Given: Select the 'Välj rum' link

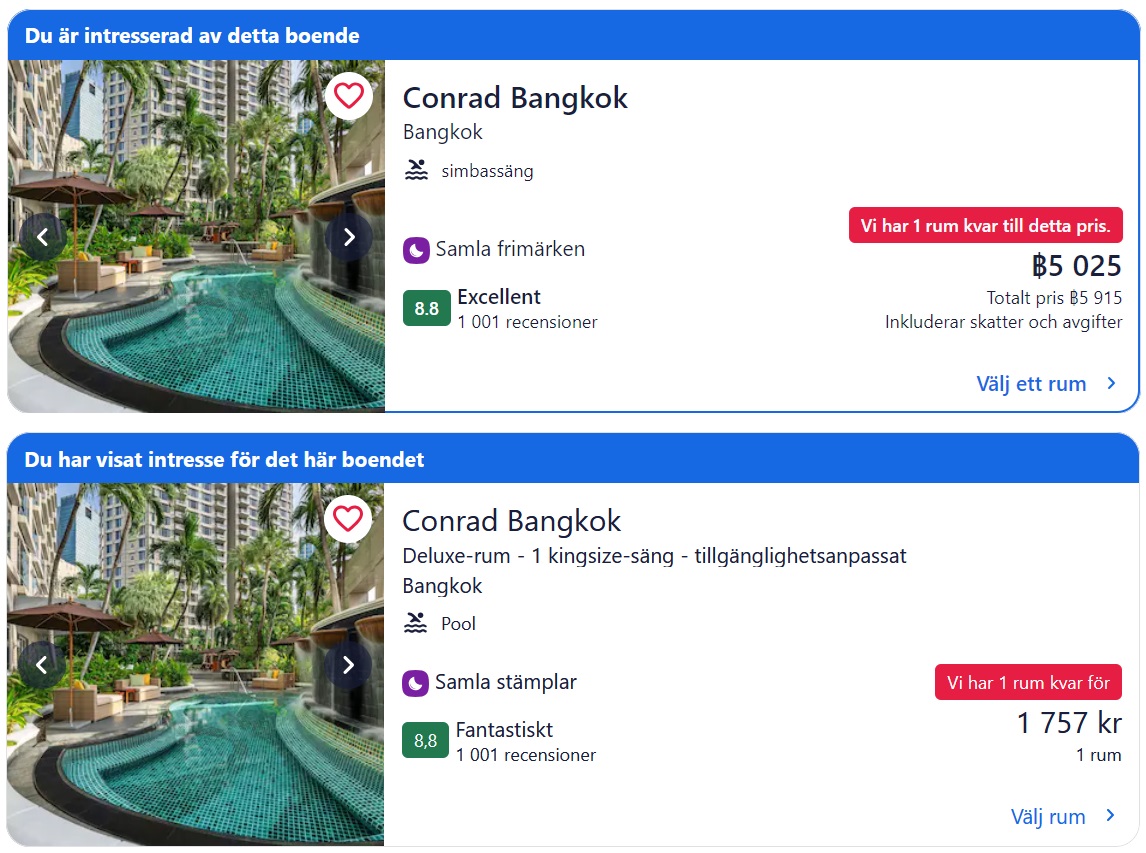Looking at the screenshot, I should (1047, 817).
